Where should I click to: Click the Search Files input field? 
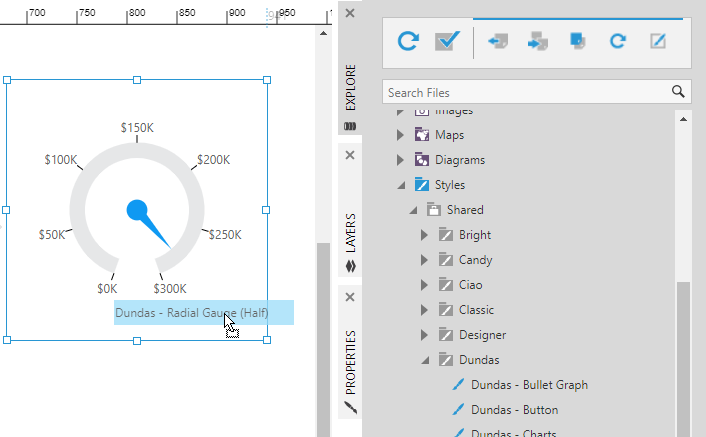(x=525, y=92)
